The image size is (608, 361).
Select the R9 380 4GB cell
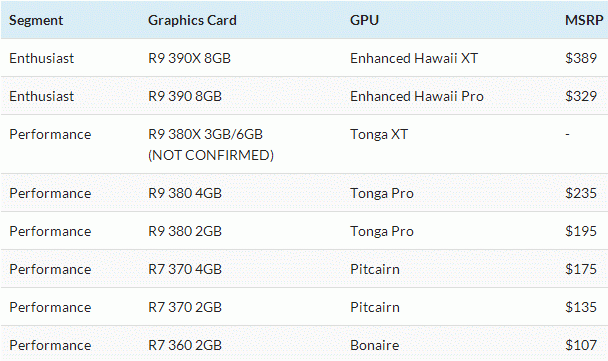click(185, 193)
